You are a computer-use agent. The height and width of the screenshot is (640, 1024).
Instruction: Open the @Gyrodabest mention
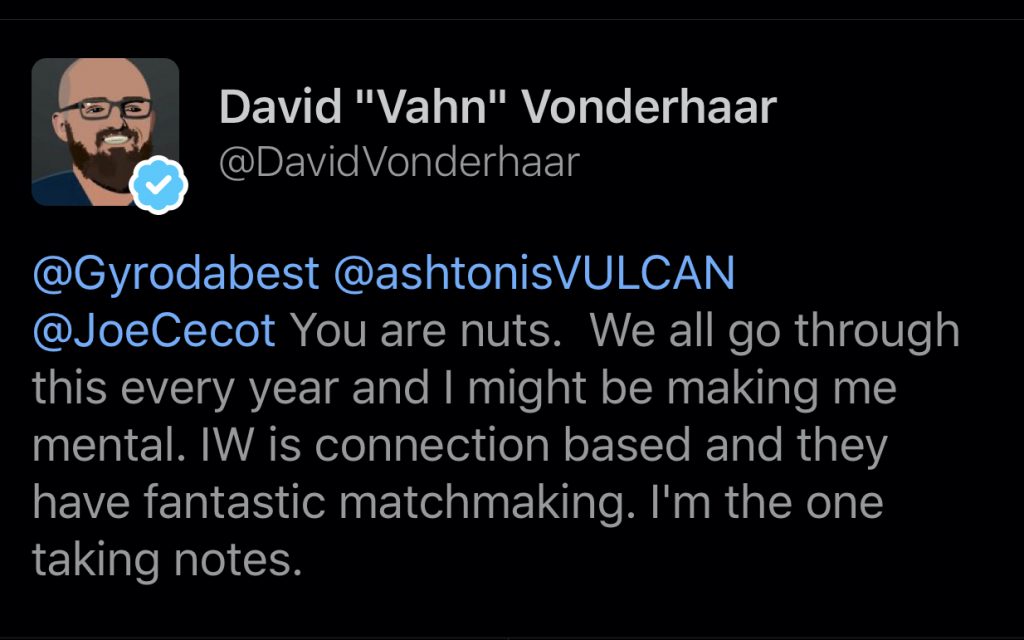click(x=176, y=273)
